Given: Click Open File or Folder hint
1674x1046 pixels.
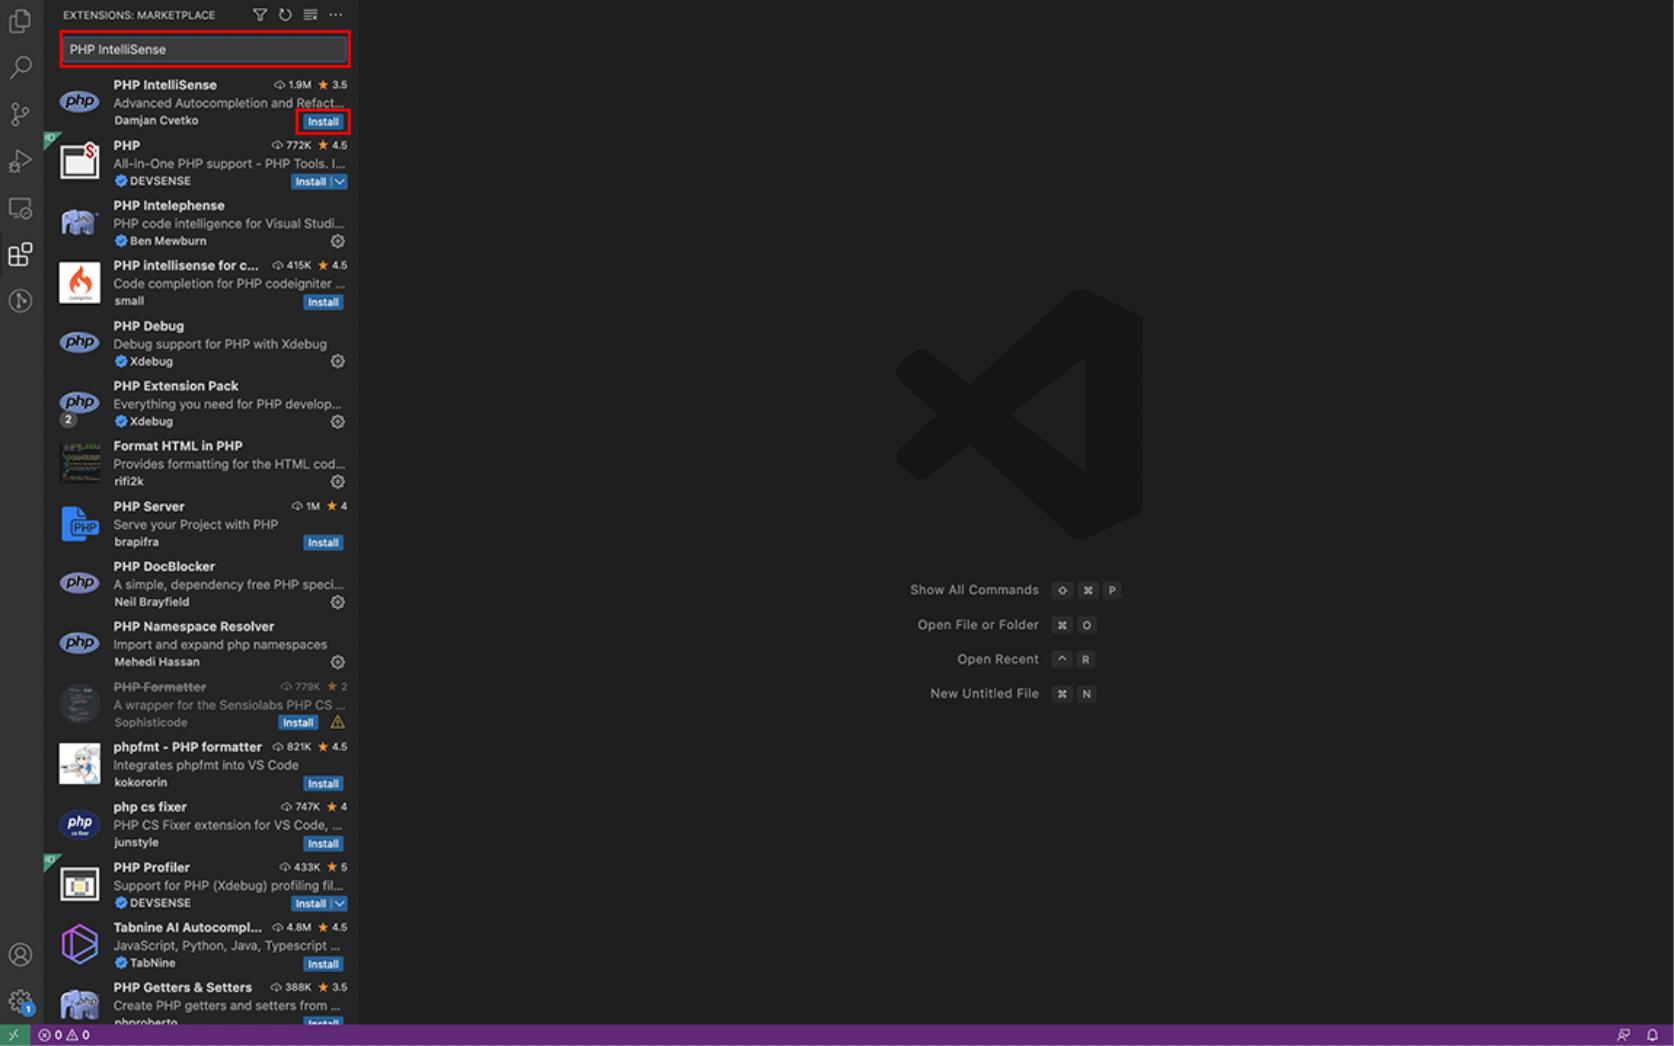Looking at the screenshot, I should click(x=978, y=625).
